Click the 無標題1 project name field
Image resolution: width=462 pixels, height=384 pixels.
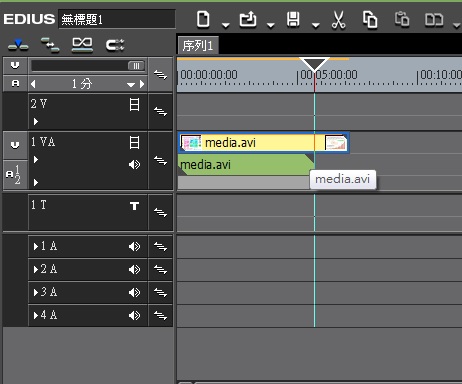point(117,19)
